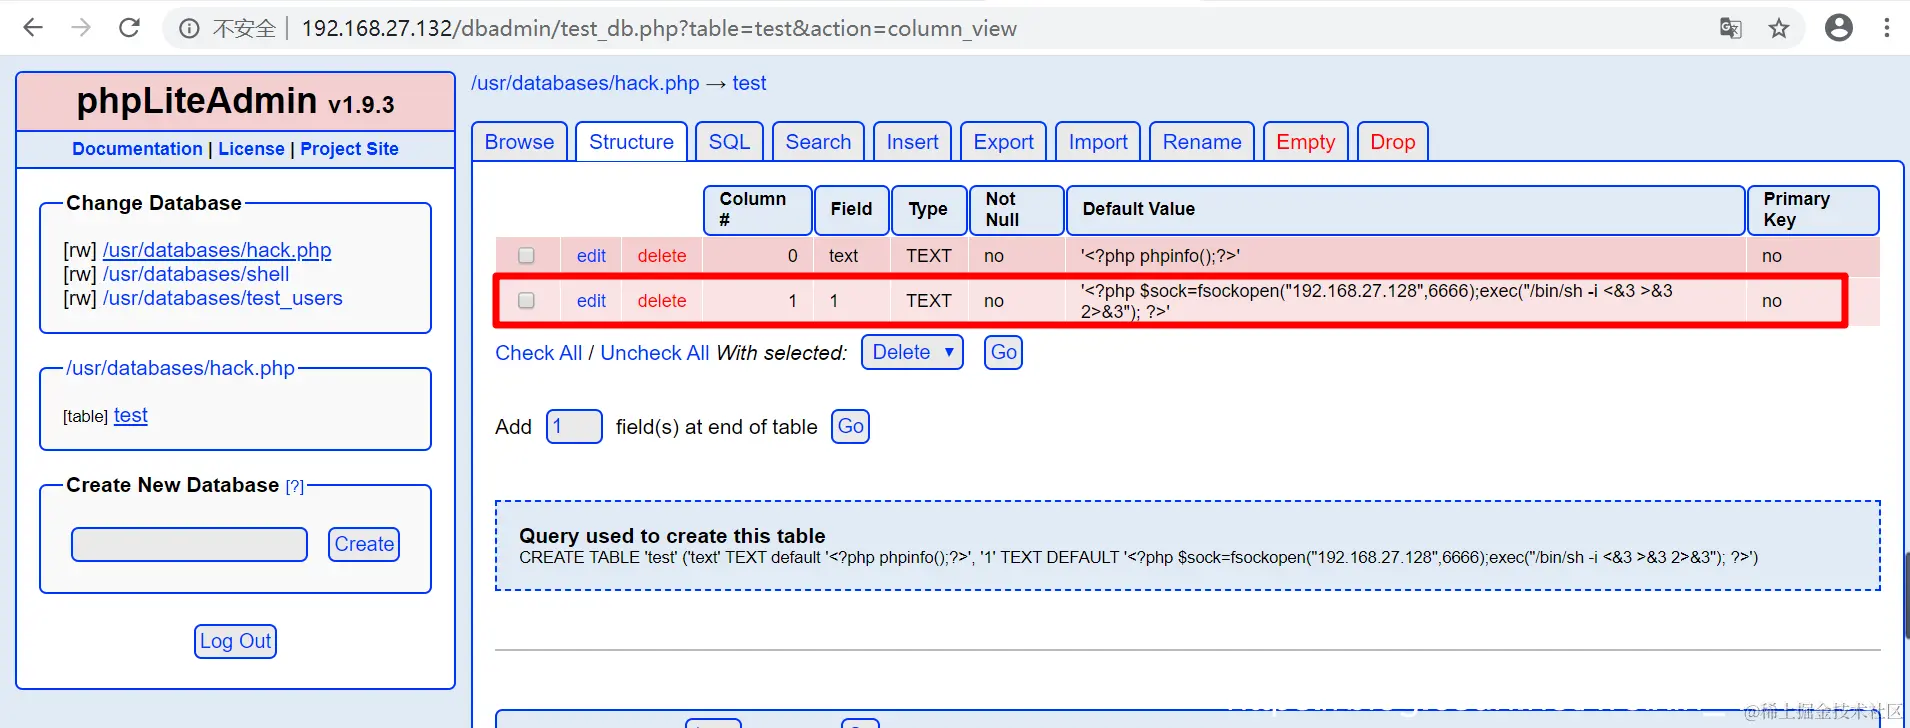
Task: Go back to previous browser page
Action: [33, 28]
